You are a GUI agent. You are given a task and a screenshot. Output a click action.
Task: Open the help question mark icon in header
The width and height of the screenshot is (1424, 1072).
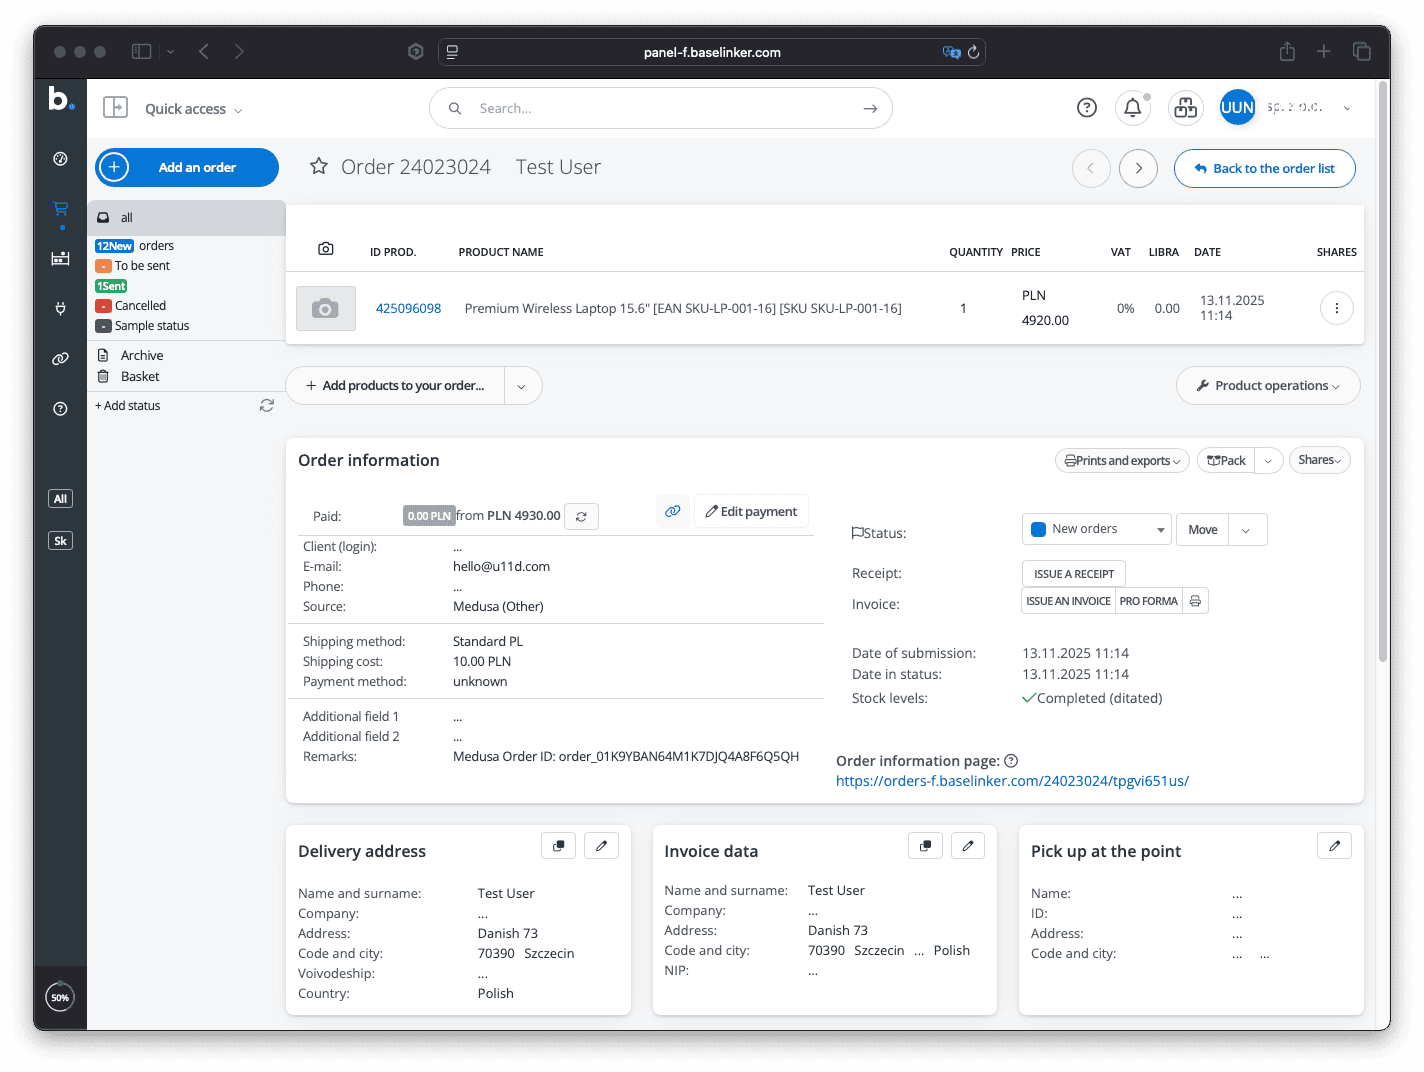pos(1087,108)
